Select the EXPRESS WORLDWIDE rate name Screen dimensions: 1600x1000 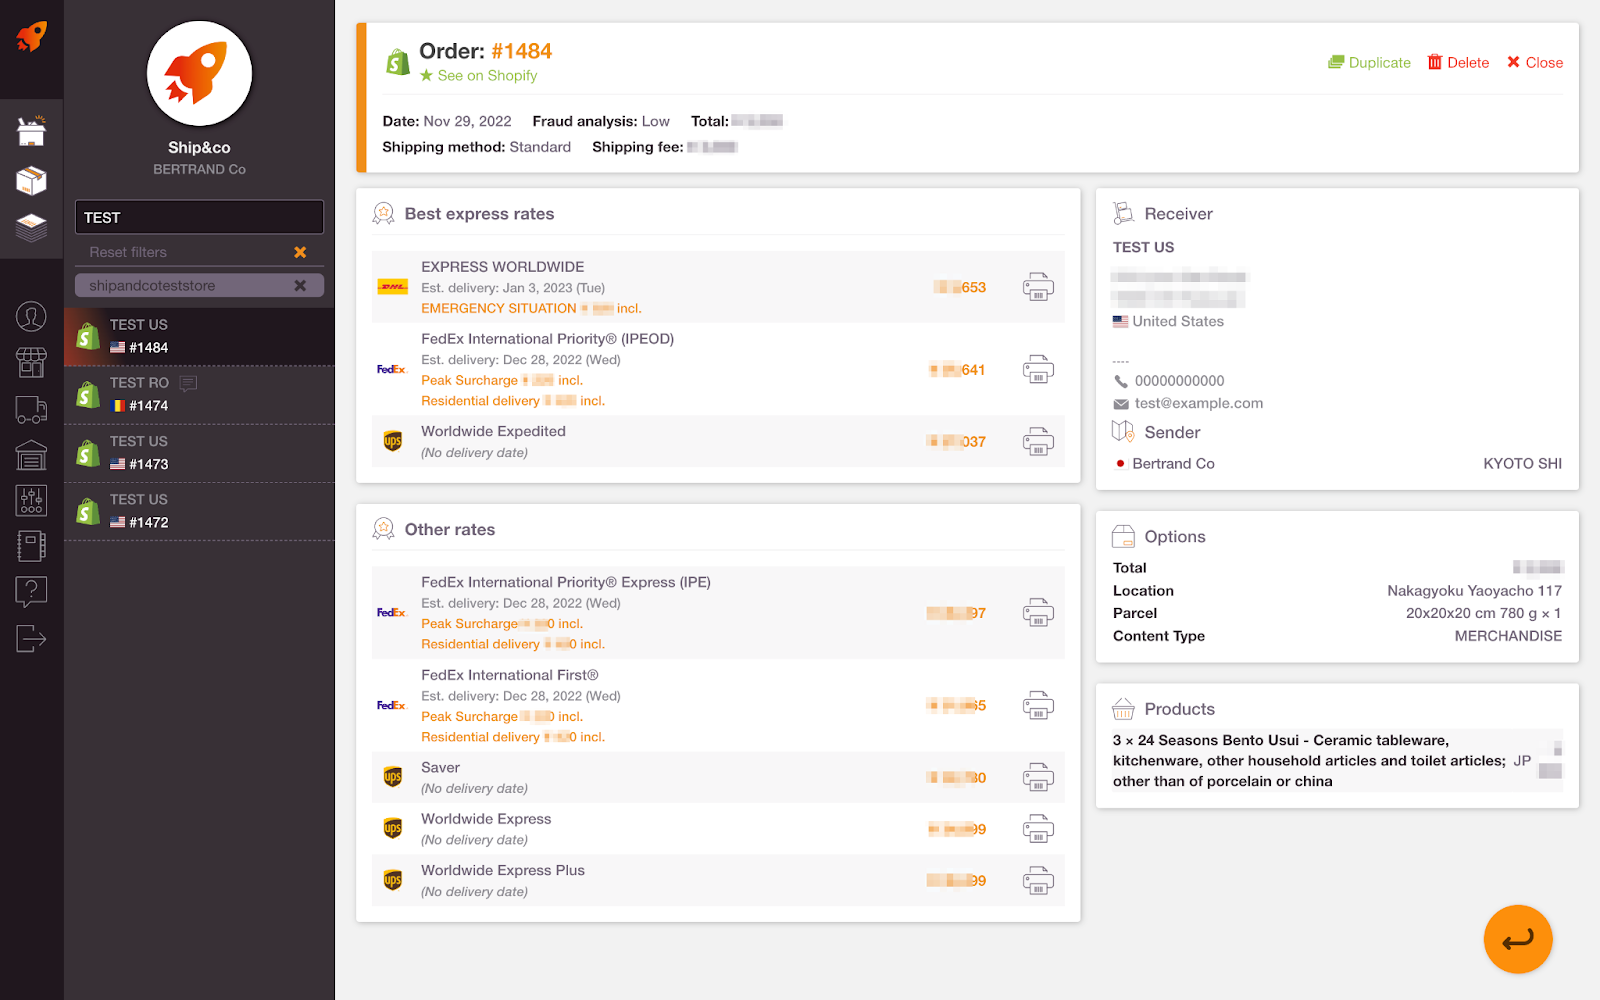click(502, 267)
